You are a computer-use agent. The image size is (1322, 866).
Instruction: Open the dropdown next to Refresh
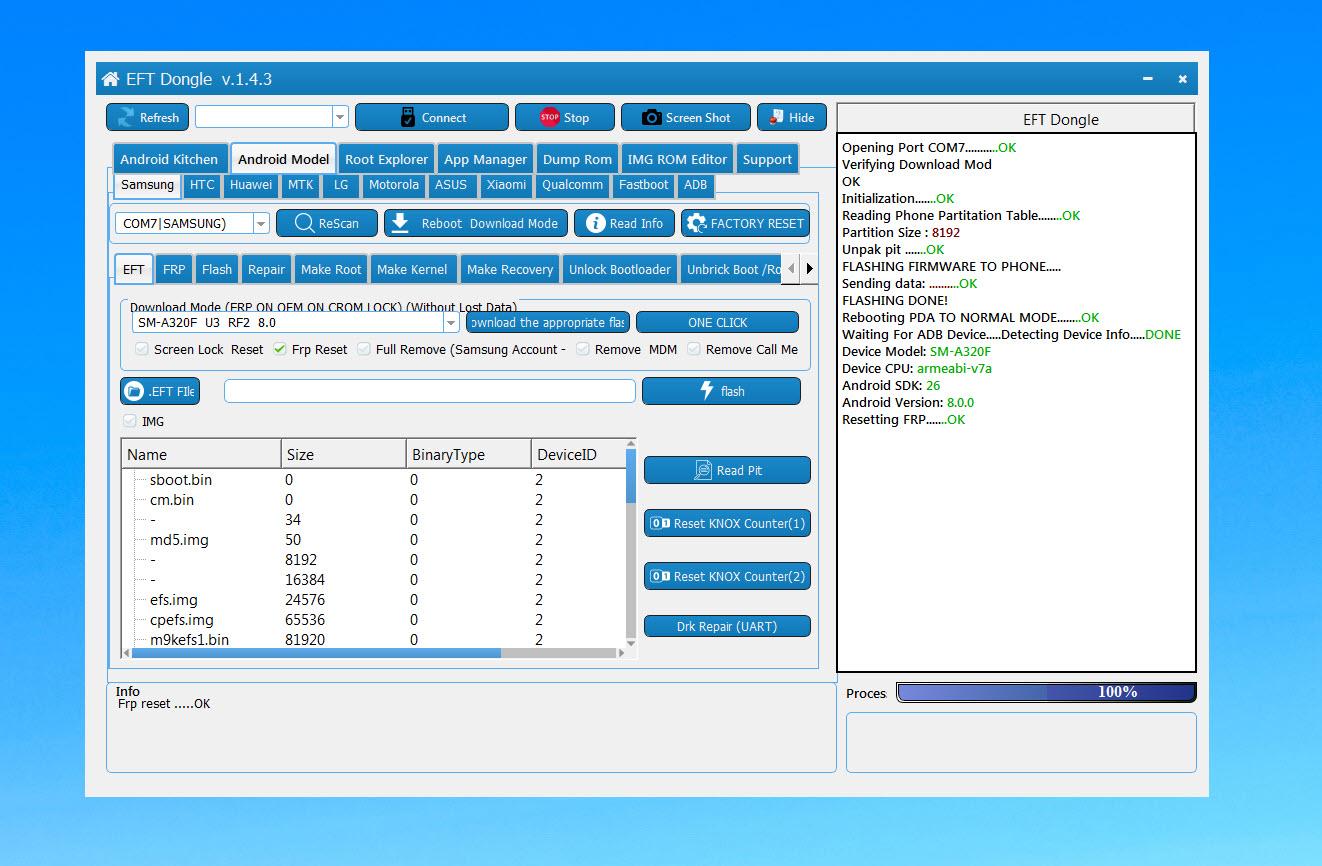[340, 117]
